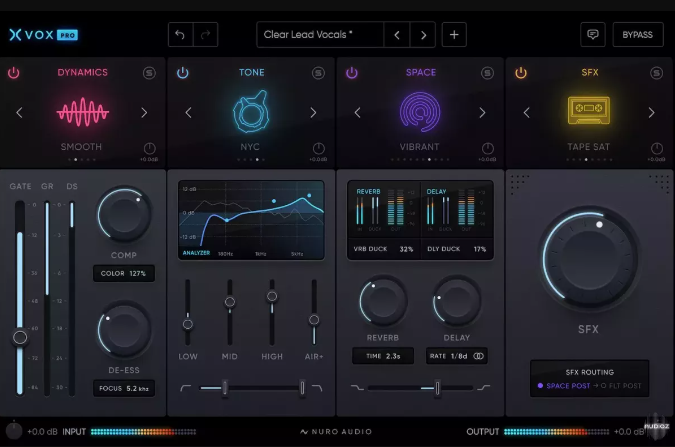This screenshot has height=447, width=675.
Task: Click the De-ess FOCUS 5.2 kHz field
Action: (124, 388)
